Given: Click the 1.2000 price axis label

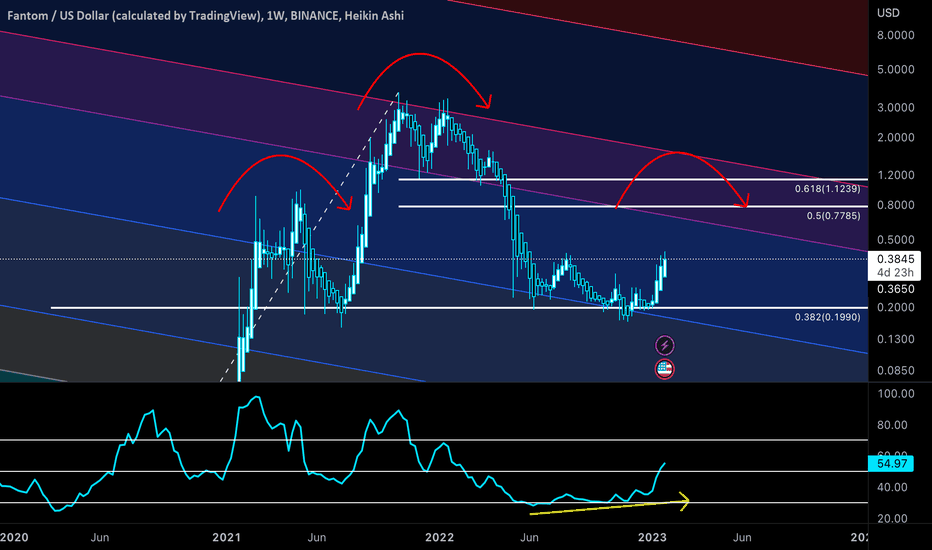Looking at the screenshot, I should (x=896, y=175).
